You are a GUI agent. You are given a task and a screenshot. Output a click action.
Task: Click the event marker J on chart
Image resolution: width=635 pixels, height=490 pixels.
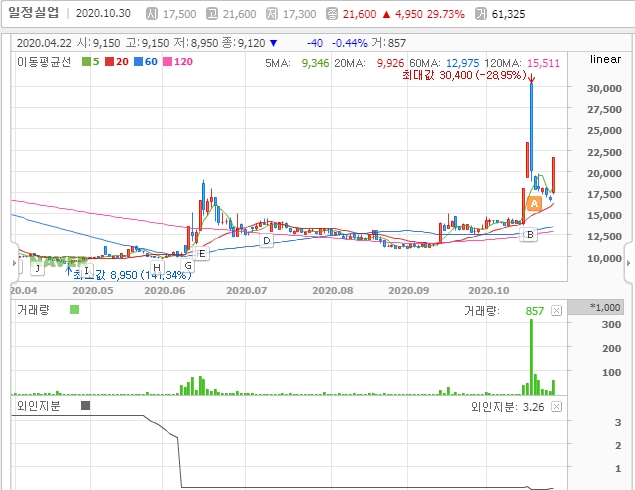(x=38, y=268)
